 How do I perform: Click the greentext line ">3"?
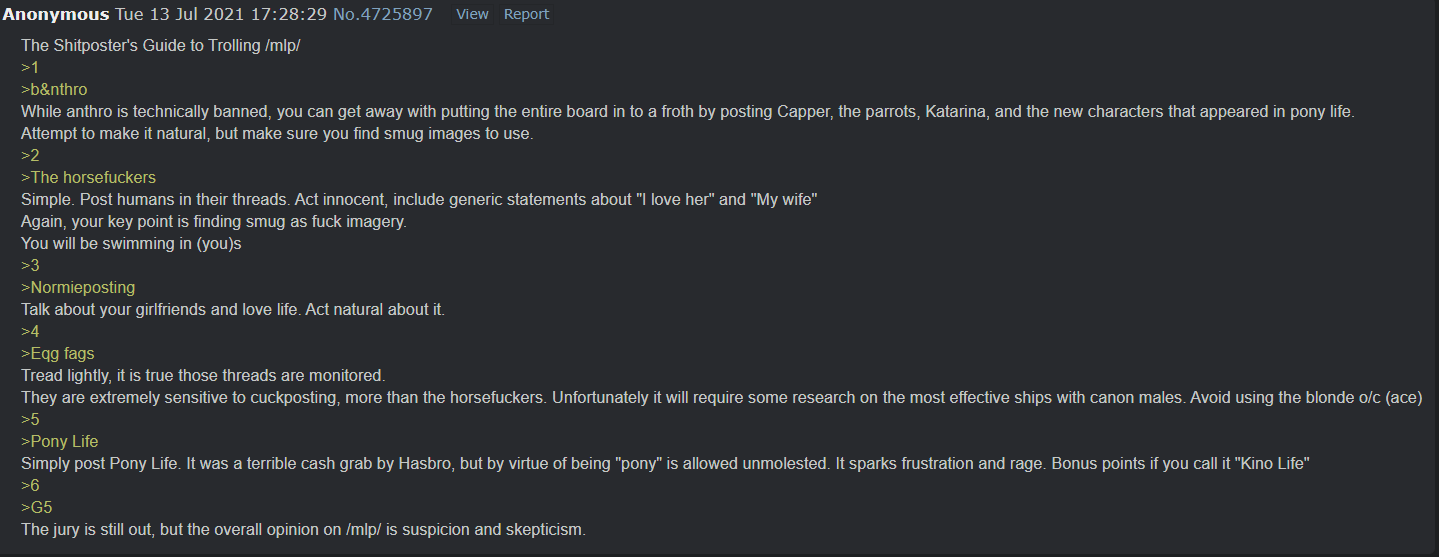[30, 266]
